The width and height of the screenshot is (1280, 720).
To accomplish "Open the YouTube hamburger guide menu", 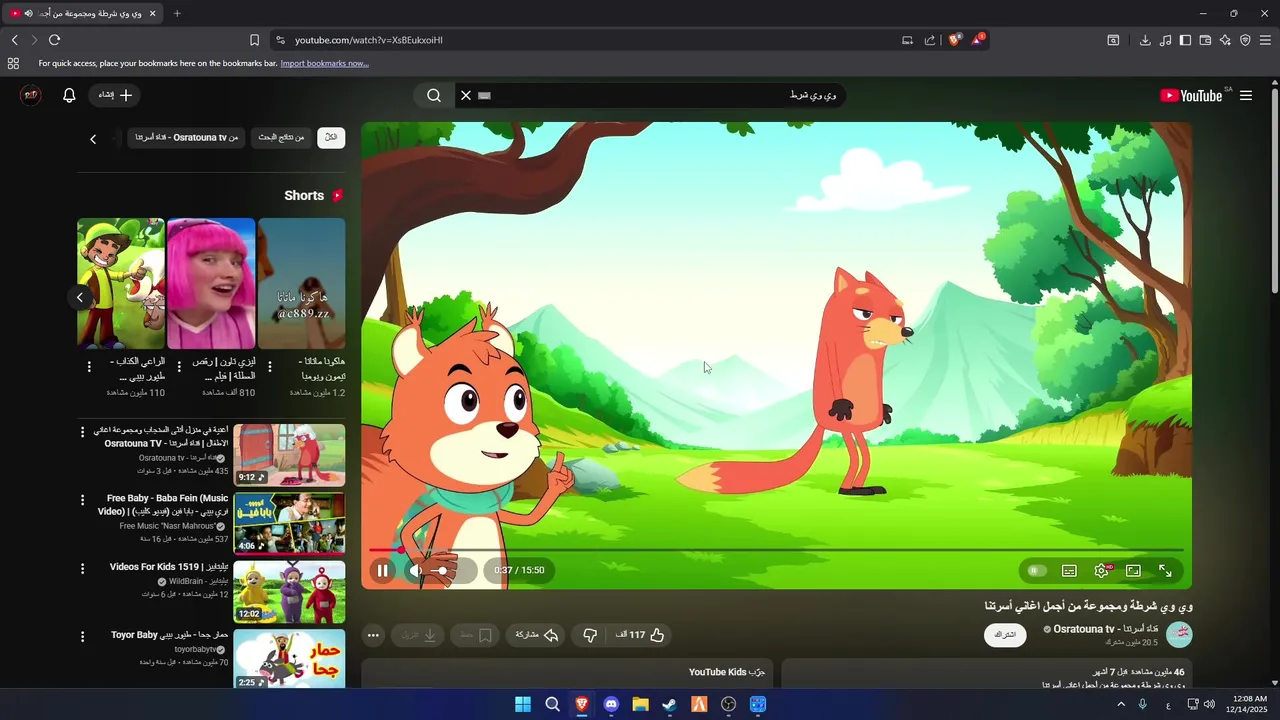I will coord(1246,95).
